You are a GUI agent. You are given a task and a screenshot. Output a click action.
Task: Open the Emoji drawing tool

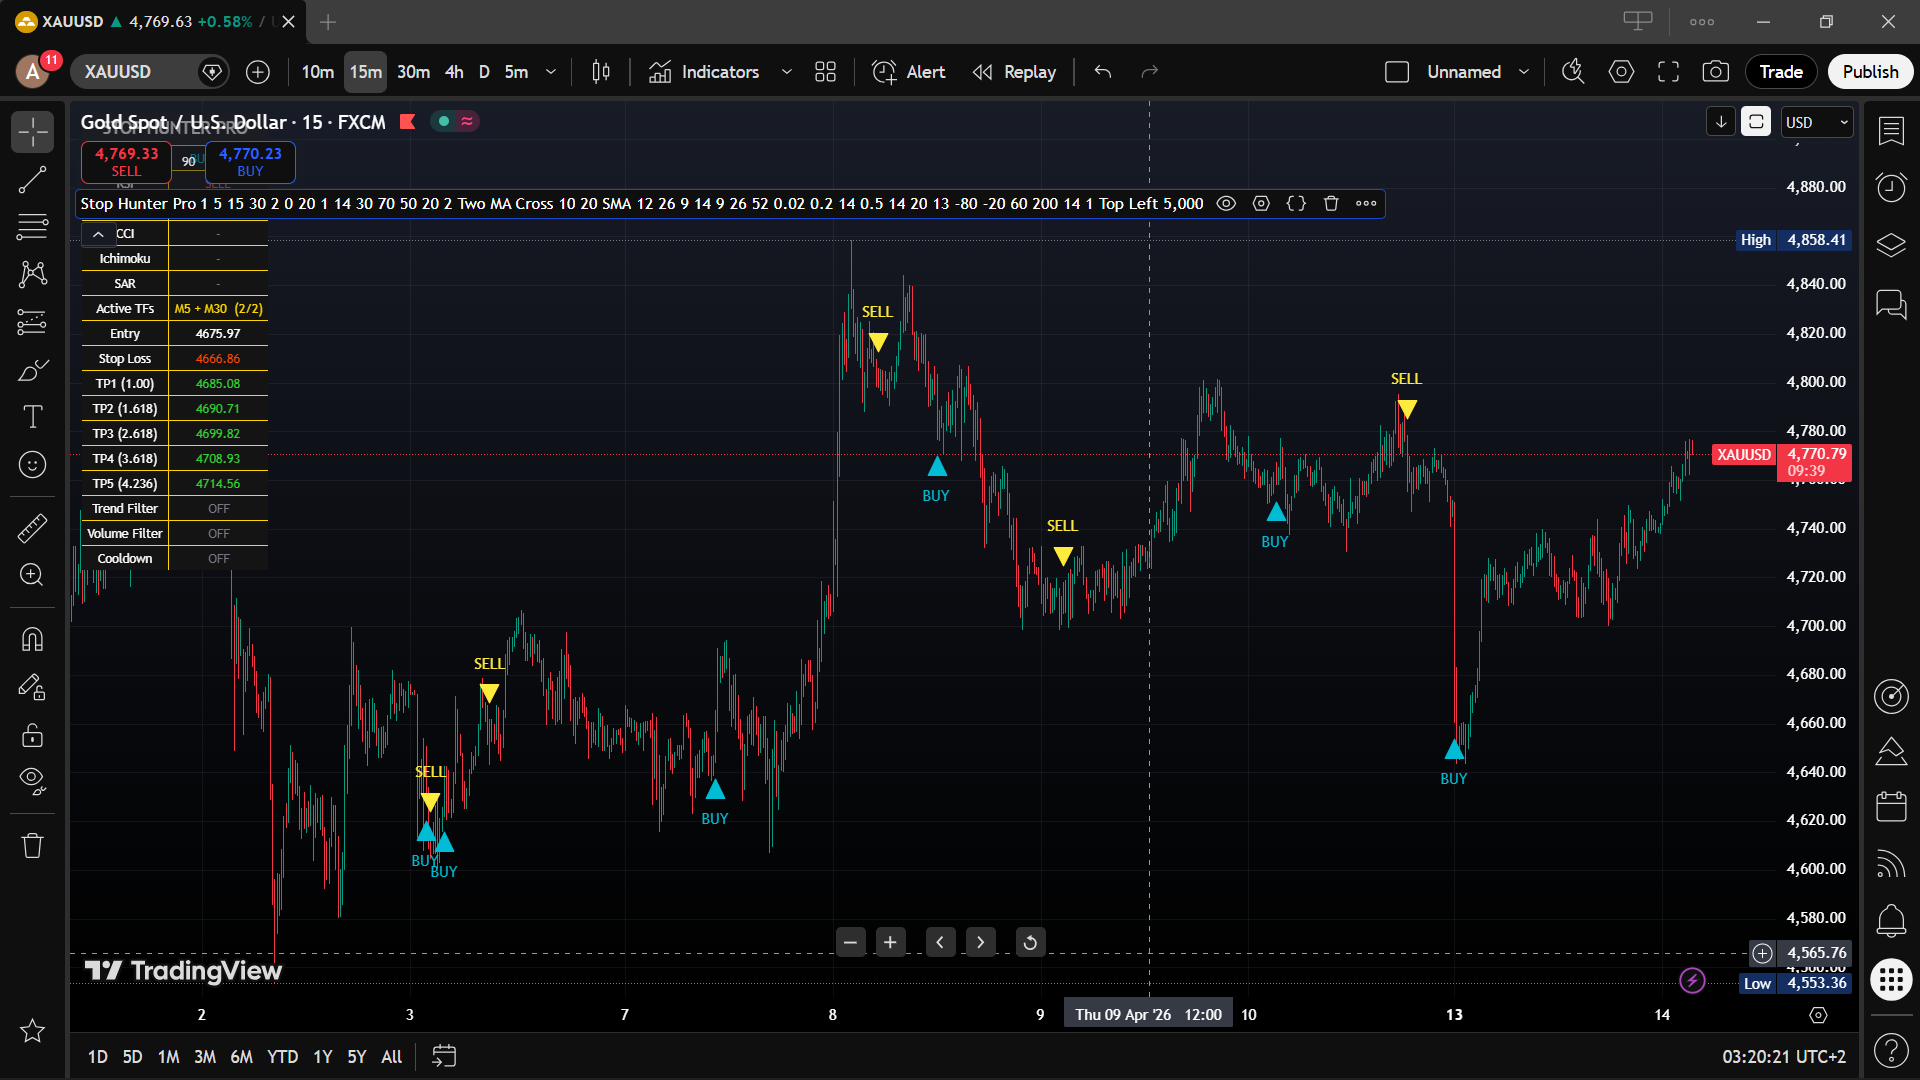[x=33, y=464]
